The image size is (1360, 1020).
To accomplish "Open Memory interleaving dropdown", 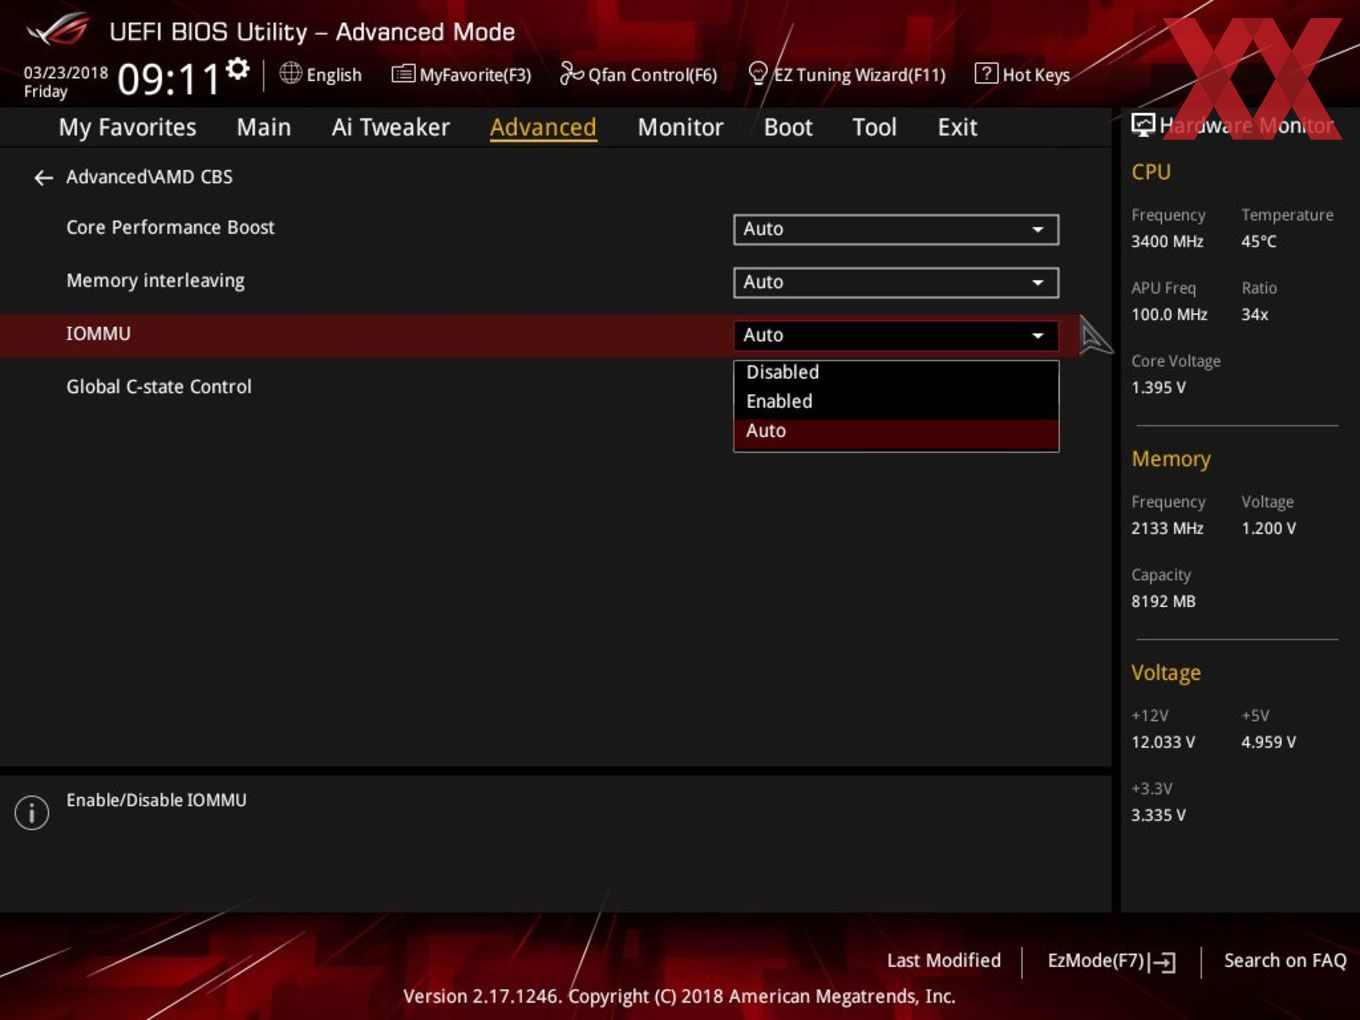I will 895,282.
